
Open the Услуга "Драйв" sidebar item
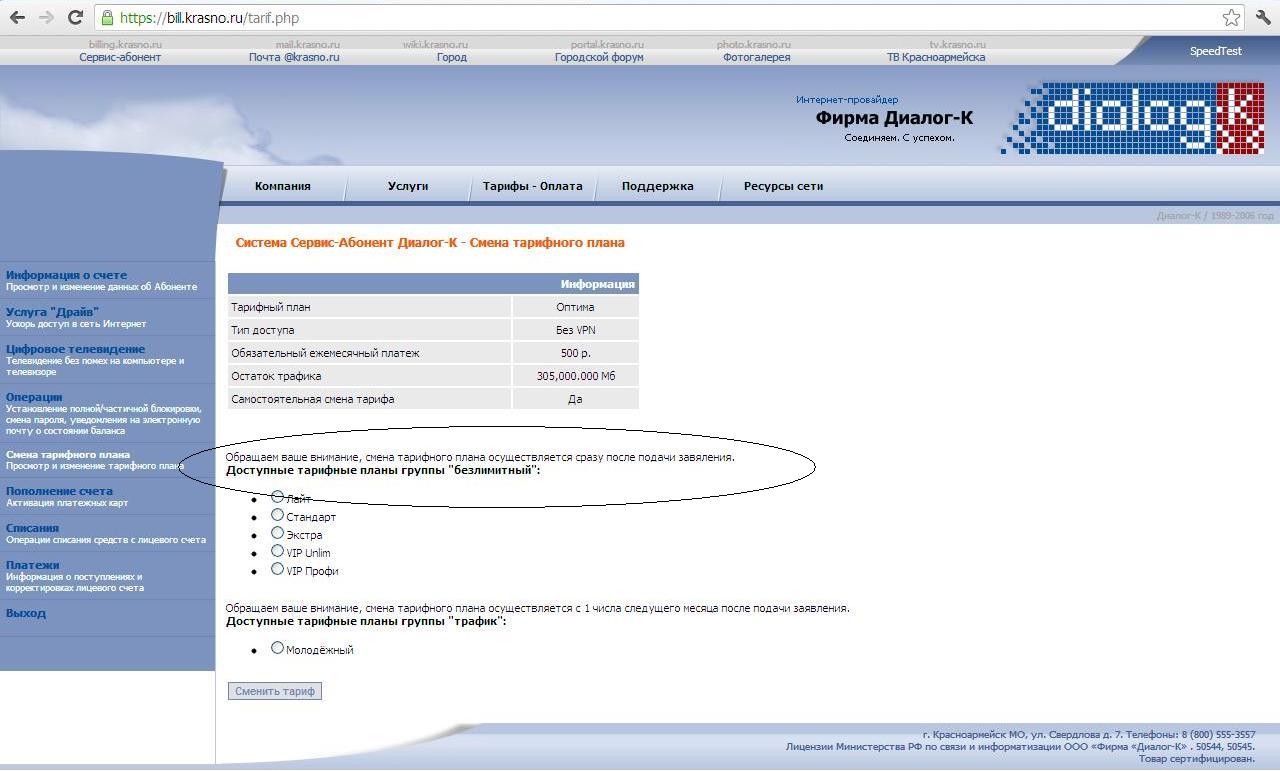click(x=52, y=312)
